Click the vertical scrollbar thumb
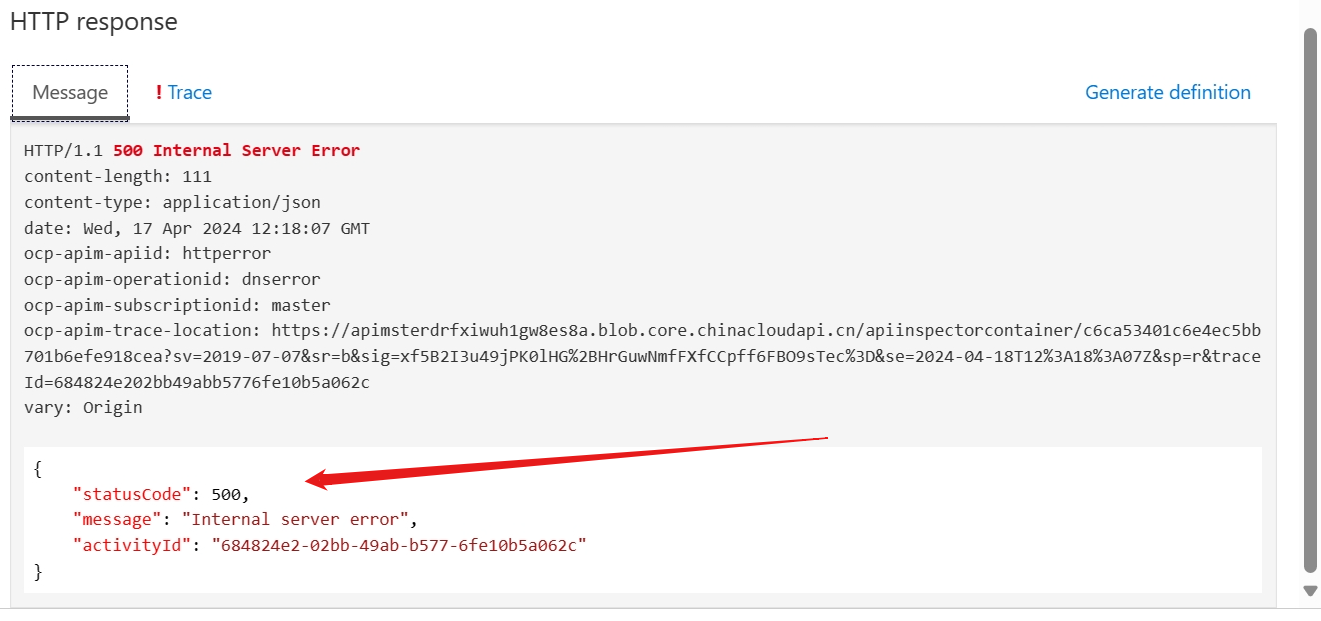The image size is (1321, 621). [1309, 300]
